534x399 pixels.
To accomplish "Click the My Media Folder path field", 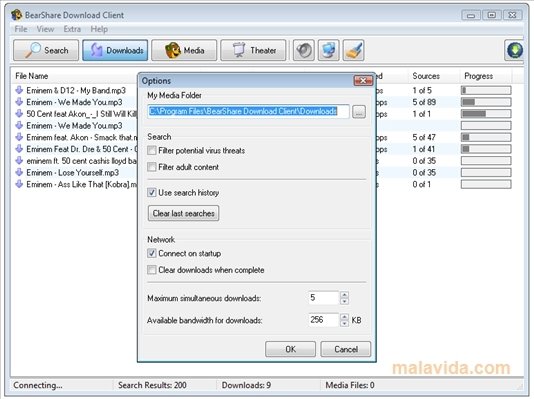I will (249, 111).
